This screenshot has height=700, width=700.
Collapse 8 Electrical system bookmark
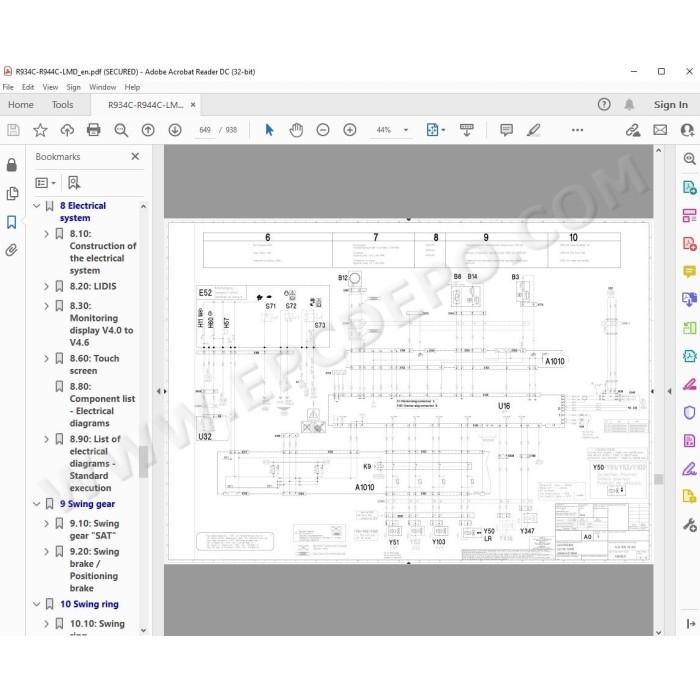37,206
